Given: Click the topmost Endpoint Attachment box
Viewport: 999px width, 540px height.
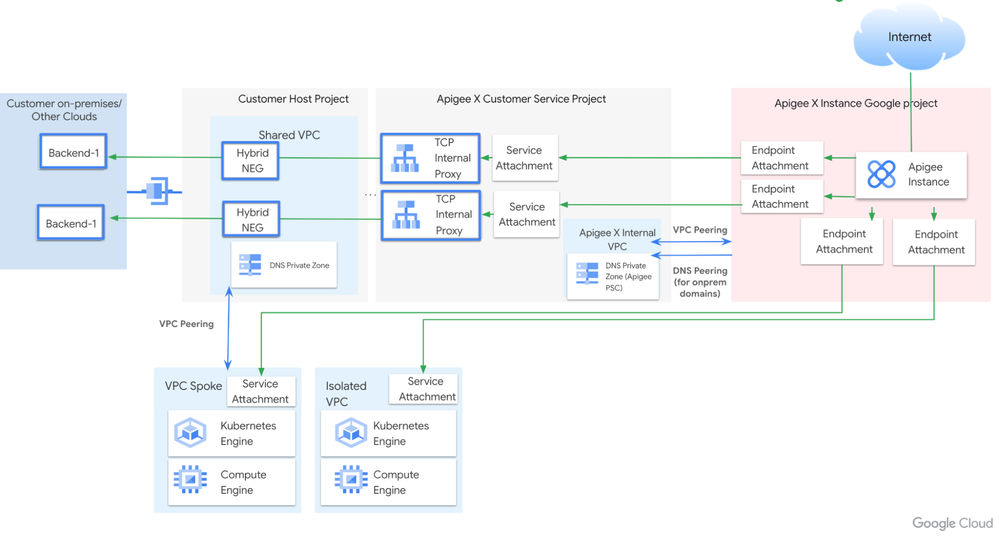Looking at the screenshot, I should click(x=782, y=158).
